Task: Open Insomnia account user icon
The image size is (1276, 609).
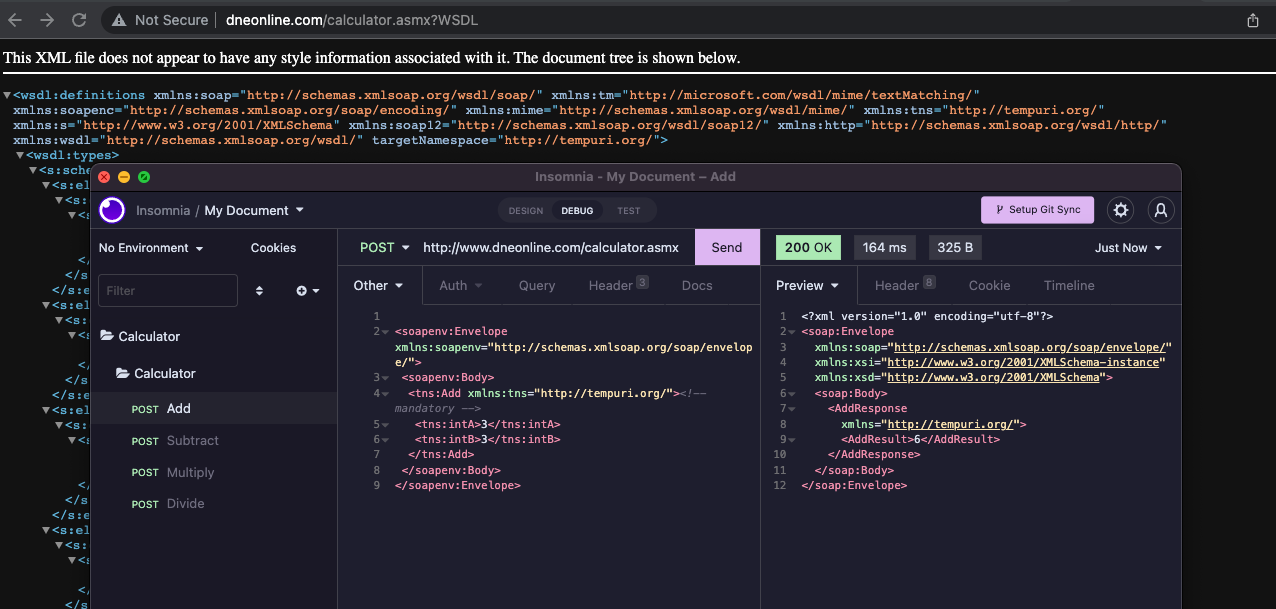Action: tap(1161, 210)
